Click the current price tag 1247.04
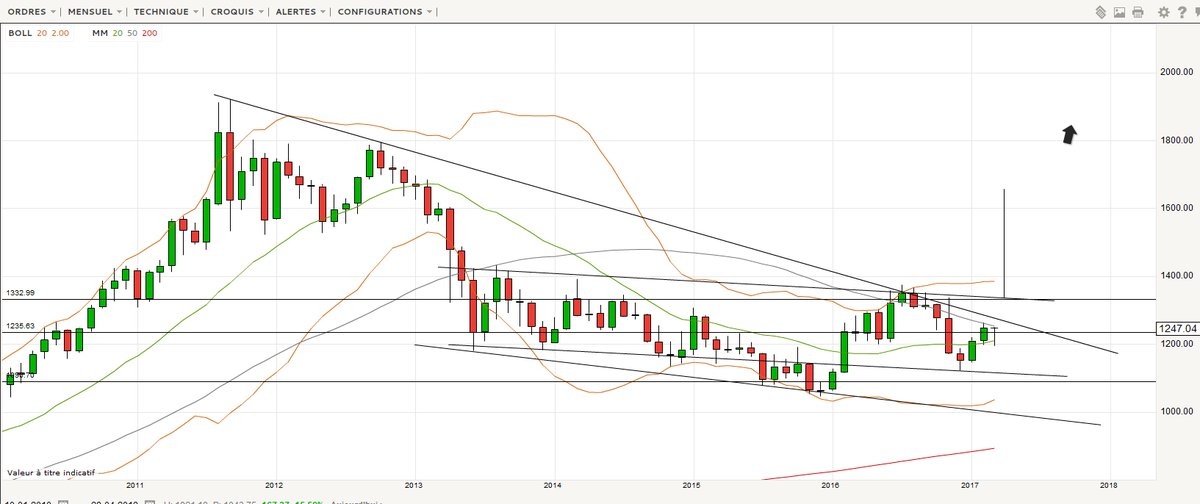 point(1176,328)
